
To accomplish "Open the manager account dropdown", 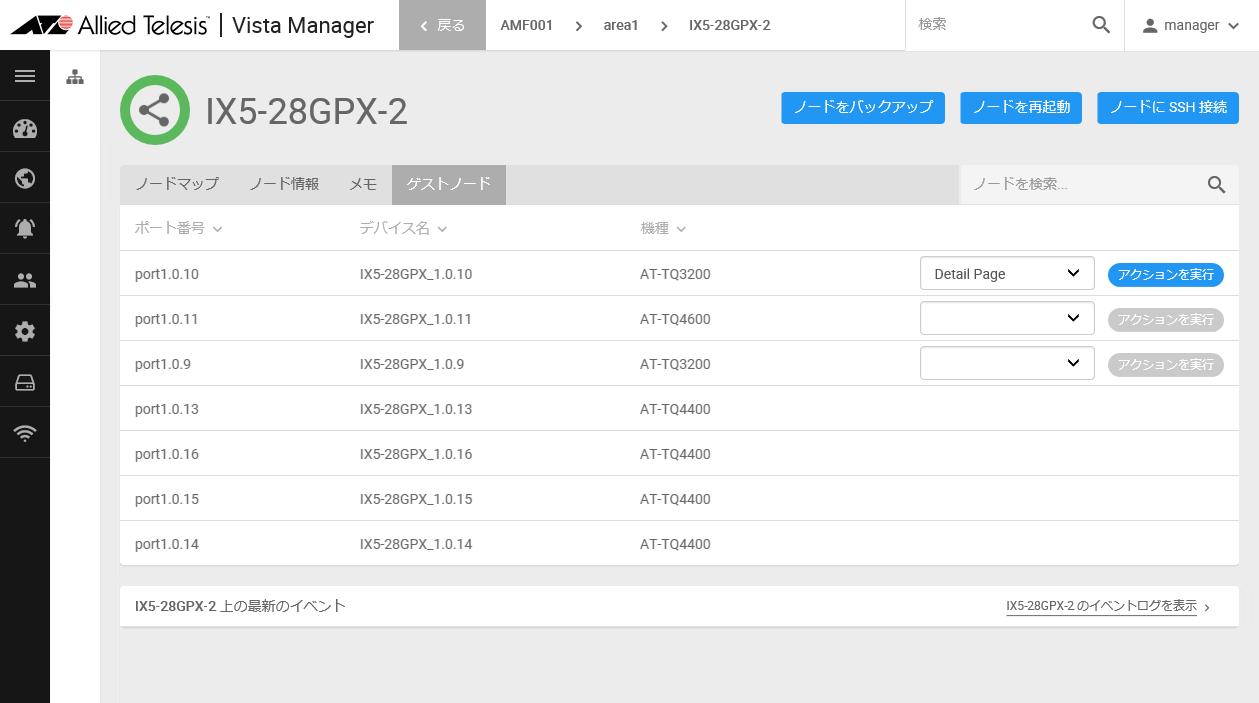I will (x=1191, y=25).
